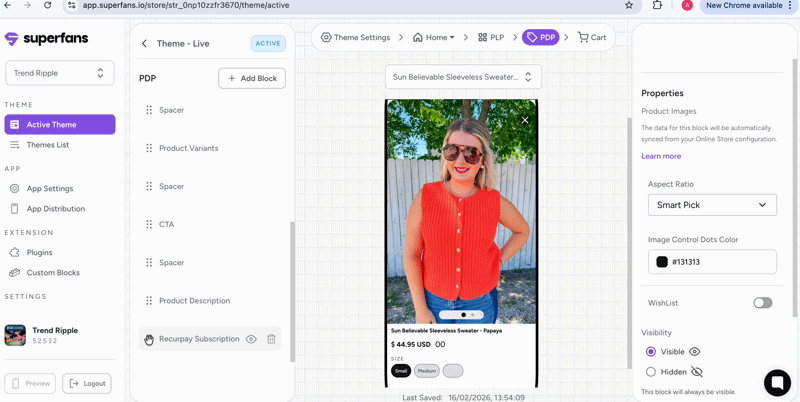Screen dimensions: 800x402
Task: Open the Cart screen tab
Action: tap(592, 38)
